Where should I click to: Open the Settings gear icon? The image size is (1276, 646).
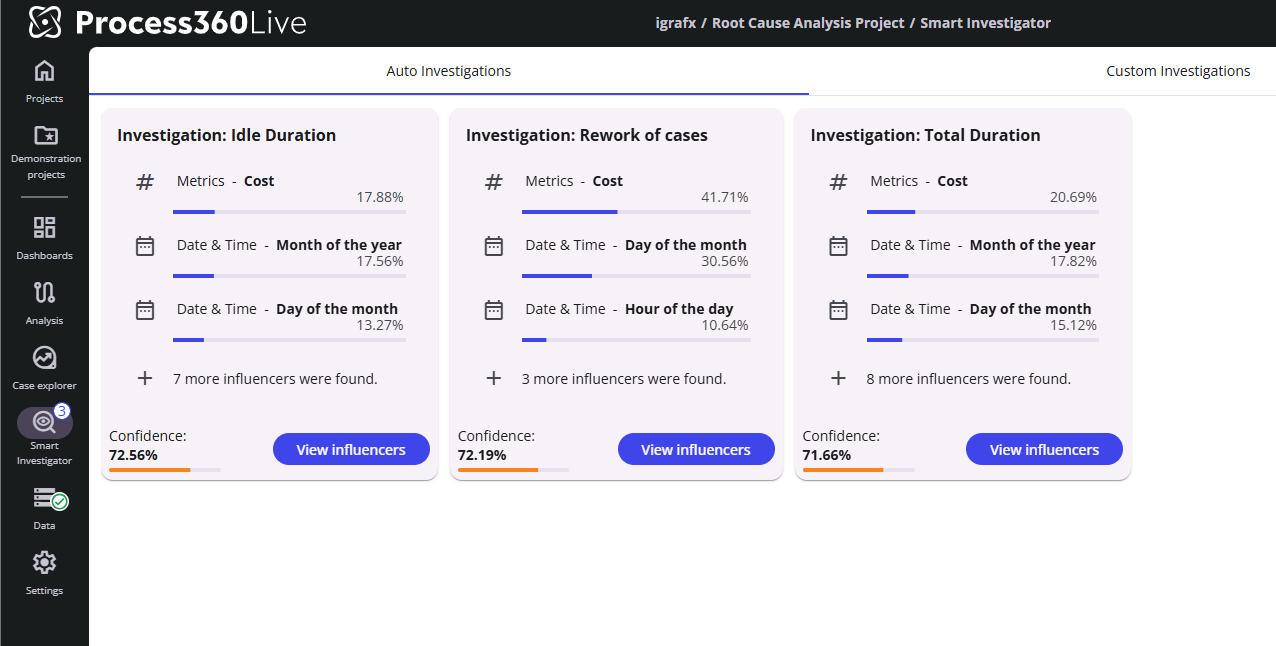(45, 562)
